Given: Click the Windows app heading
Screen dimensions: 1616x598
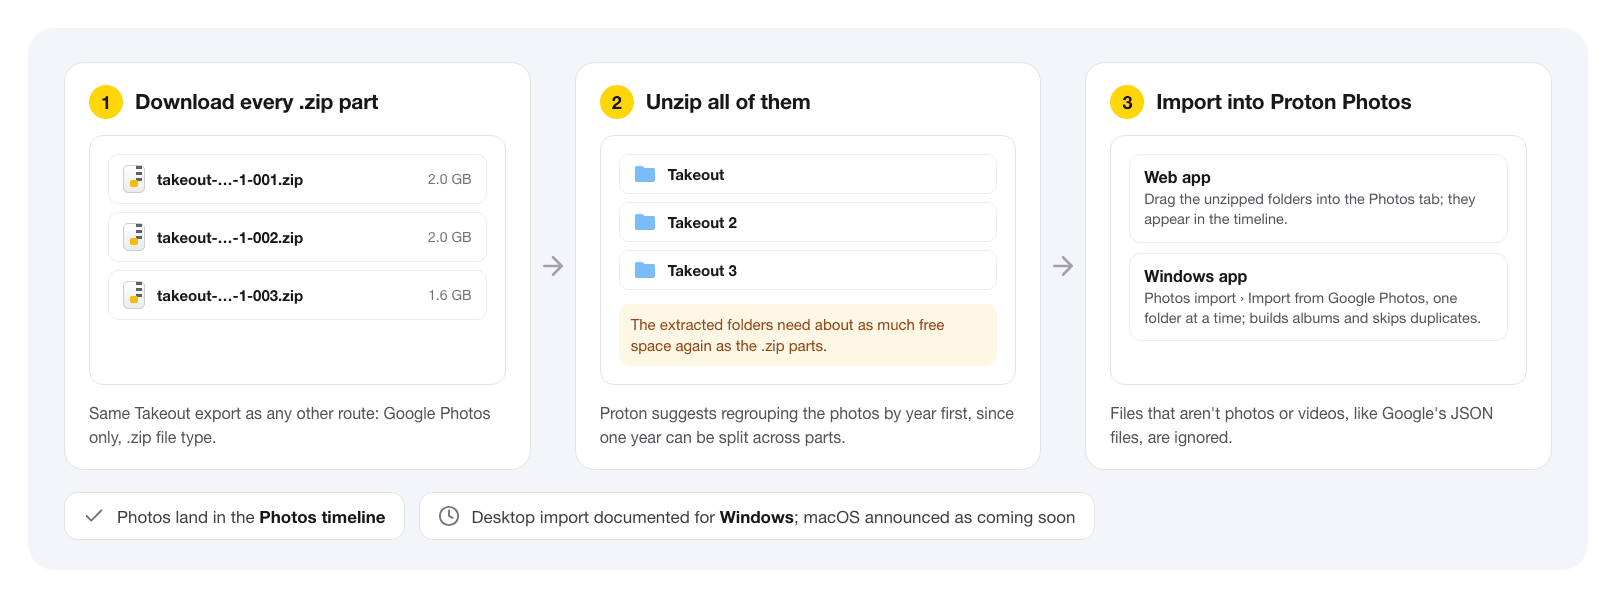Looking at the screenshot, I should (x=1195, y=276).
